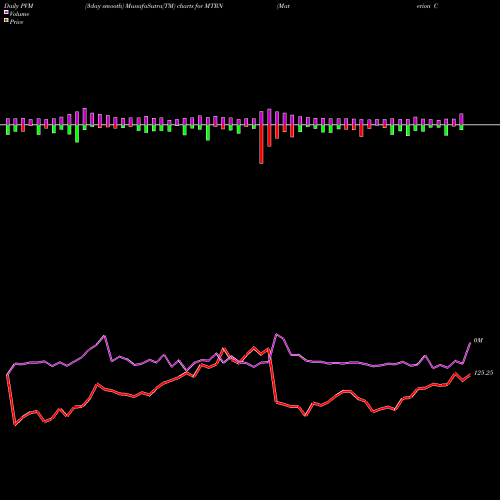Click the Volume legend color swatch
This screenshot has height=500, width=500.
point(6,12)
